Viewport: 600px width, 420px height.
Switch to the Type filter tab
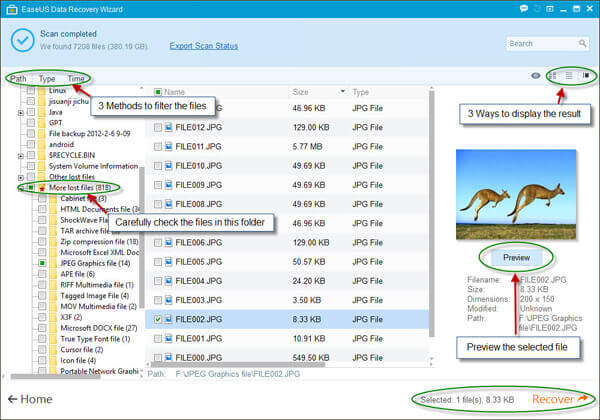[x=47, y=78]
